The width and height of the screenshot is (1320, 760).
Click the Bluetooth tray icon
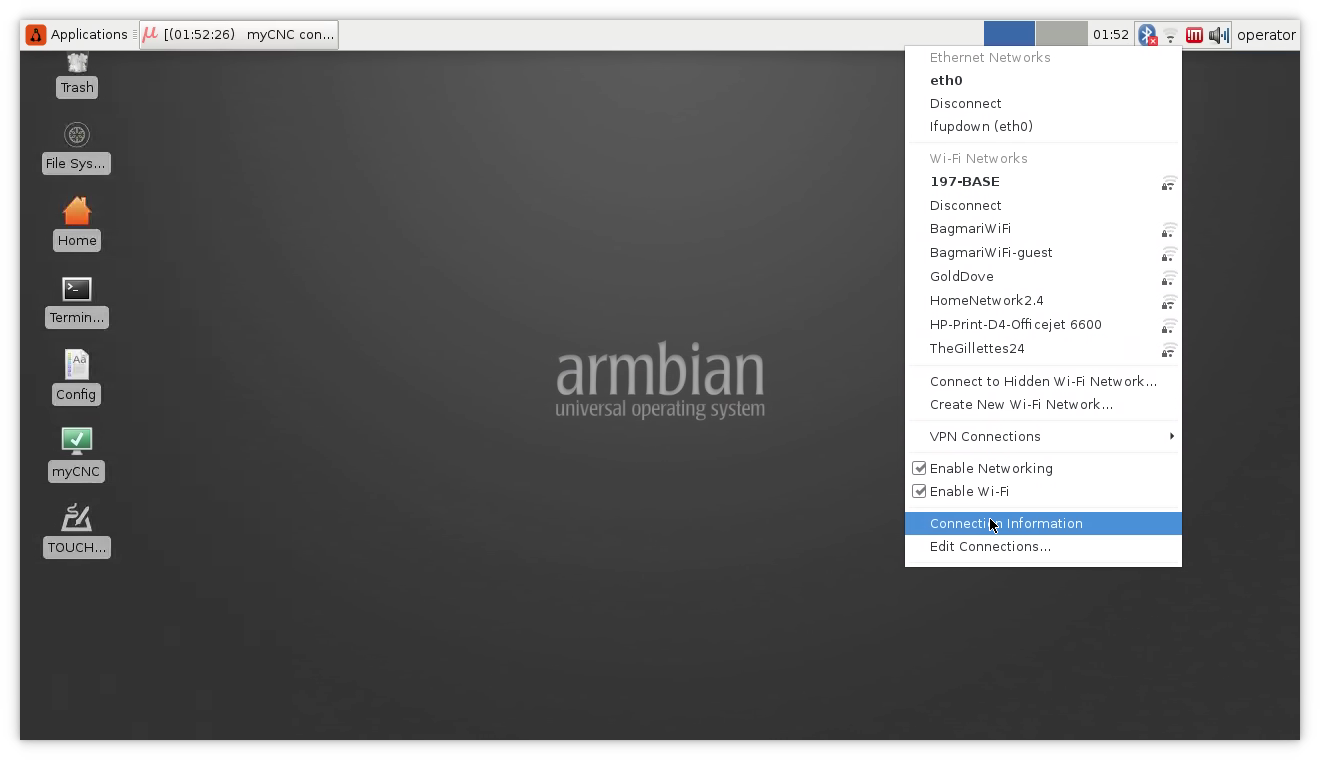[1147, 35]
